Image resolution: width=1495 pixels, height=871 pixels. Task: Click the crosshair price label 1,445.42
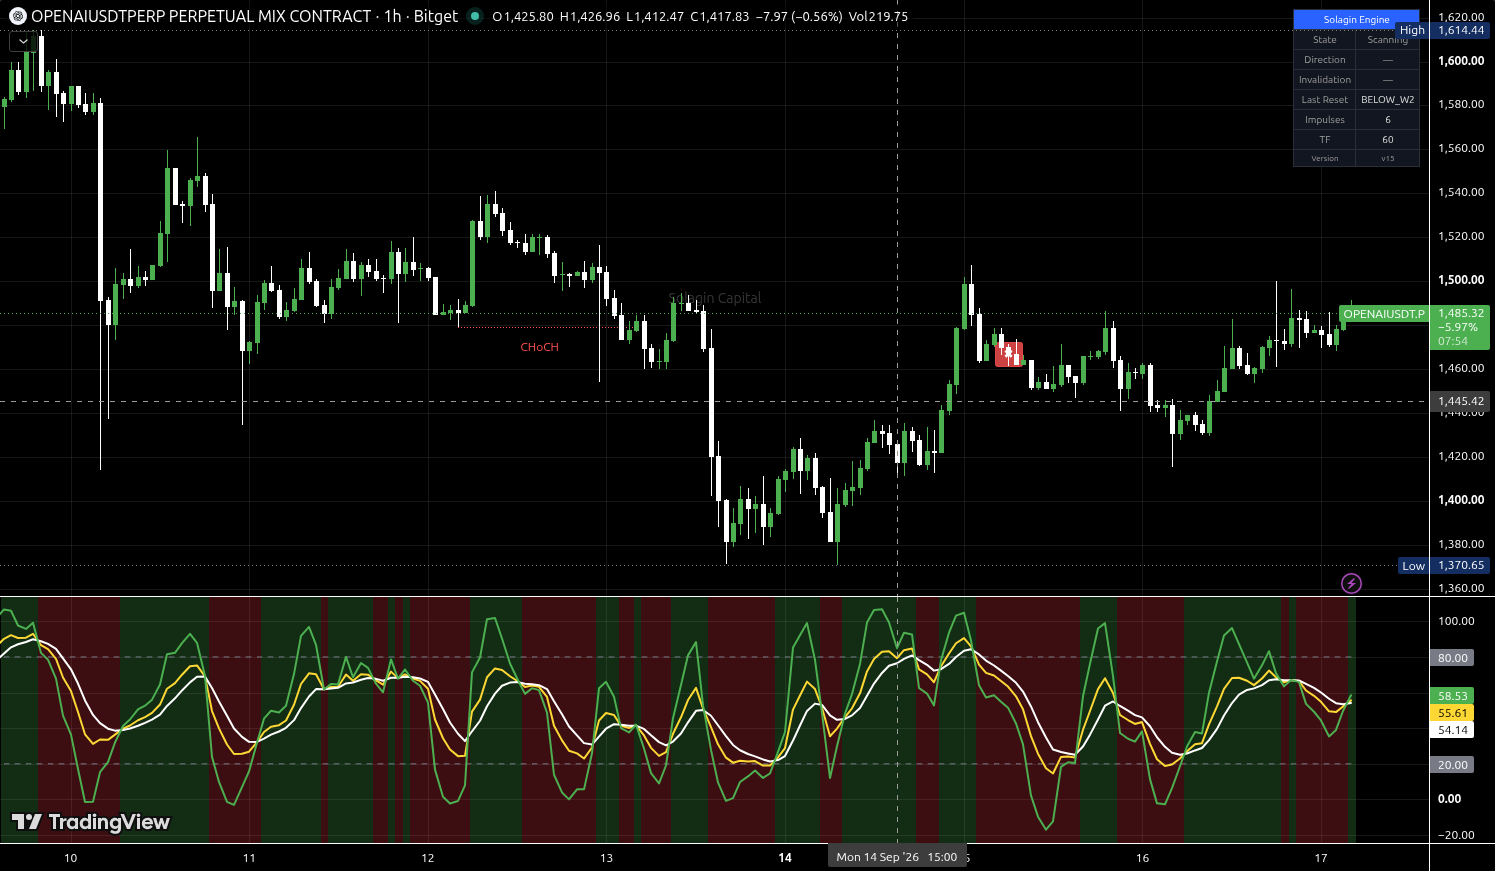pyautogui.click(x=1461, y=401)
